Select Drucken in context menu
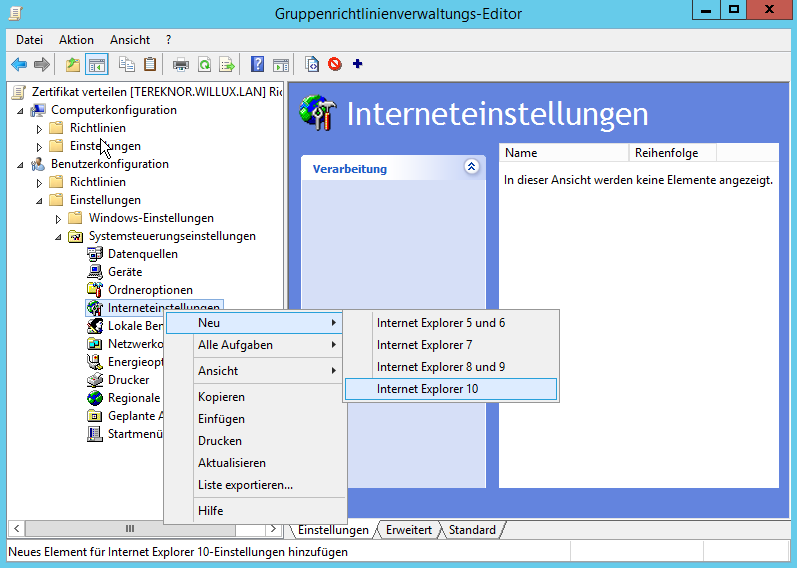 (255, 440)
